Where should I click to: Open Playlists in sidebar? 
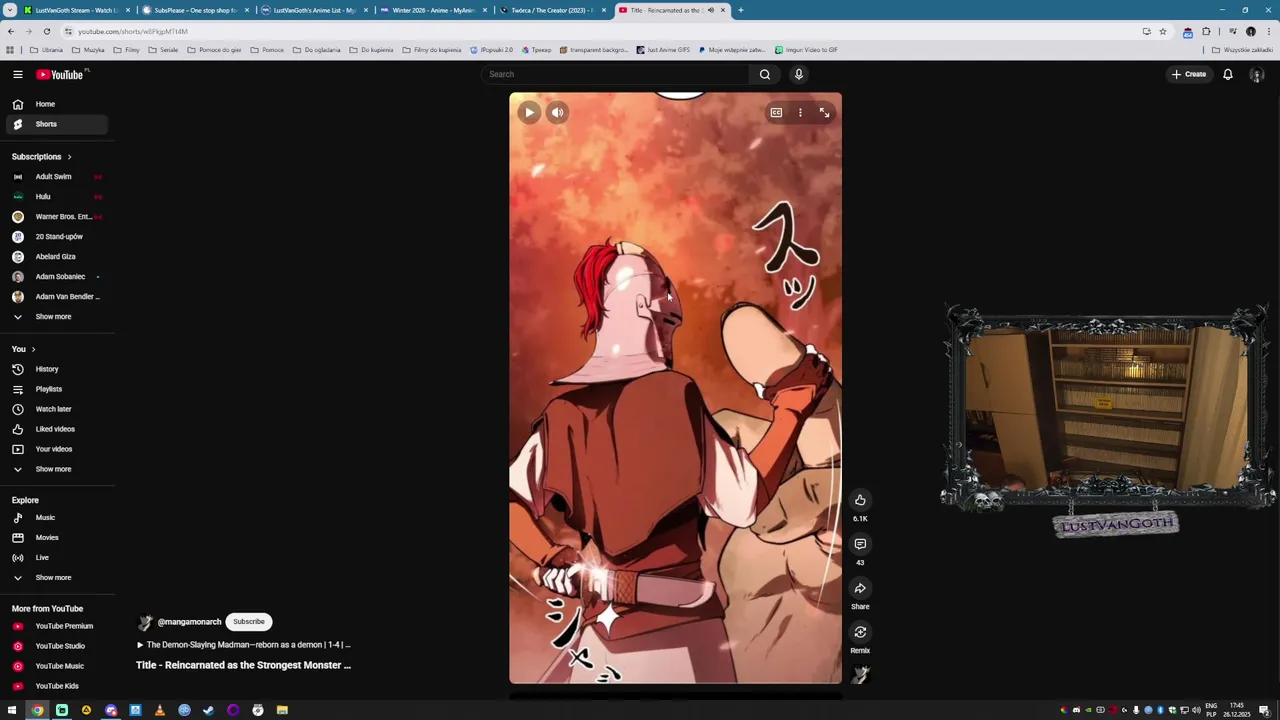57,389
